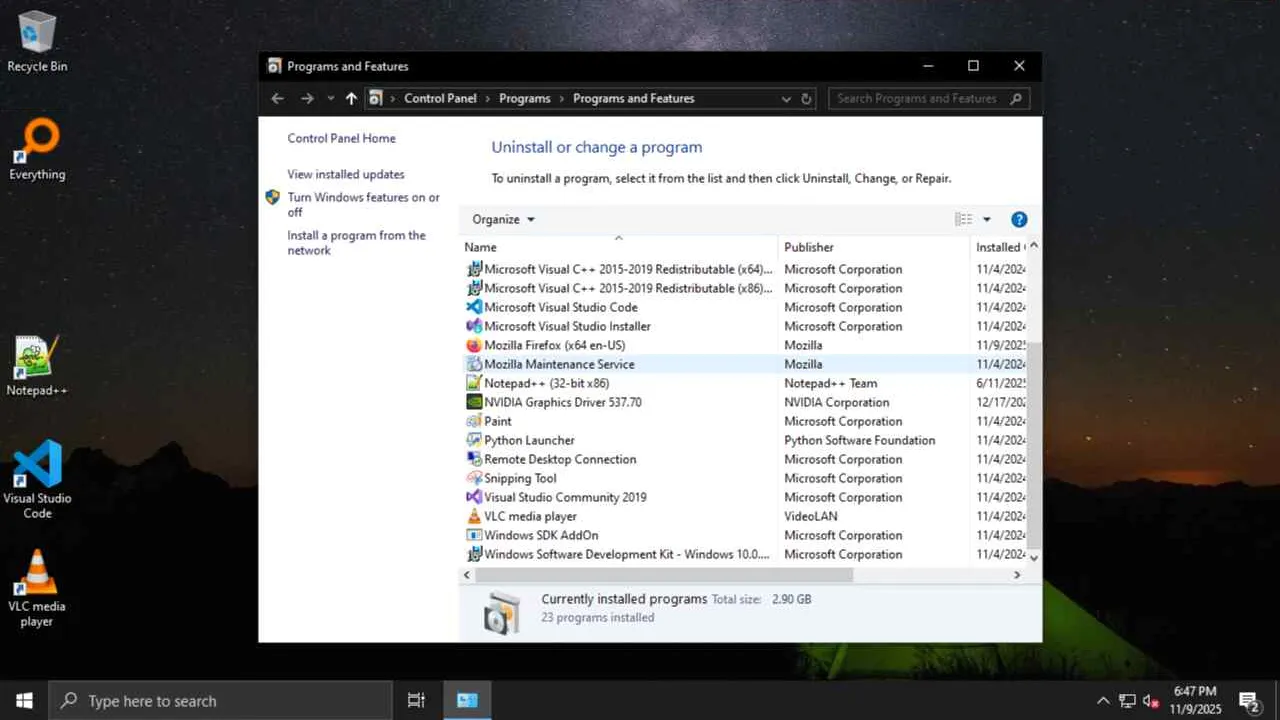
Task: Open Control Panel Home link
Action: [x=342, y=138]
